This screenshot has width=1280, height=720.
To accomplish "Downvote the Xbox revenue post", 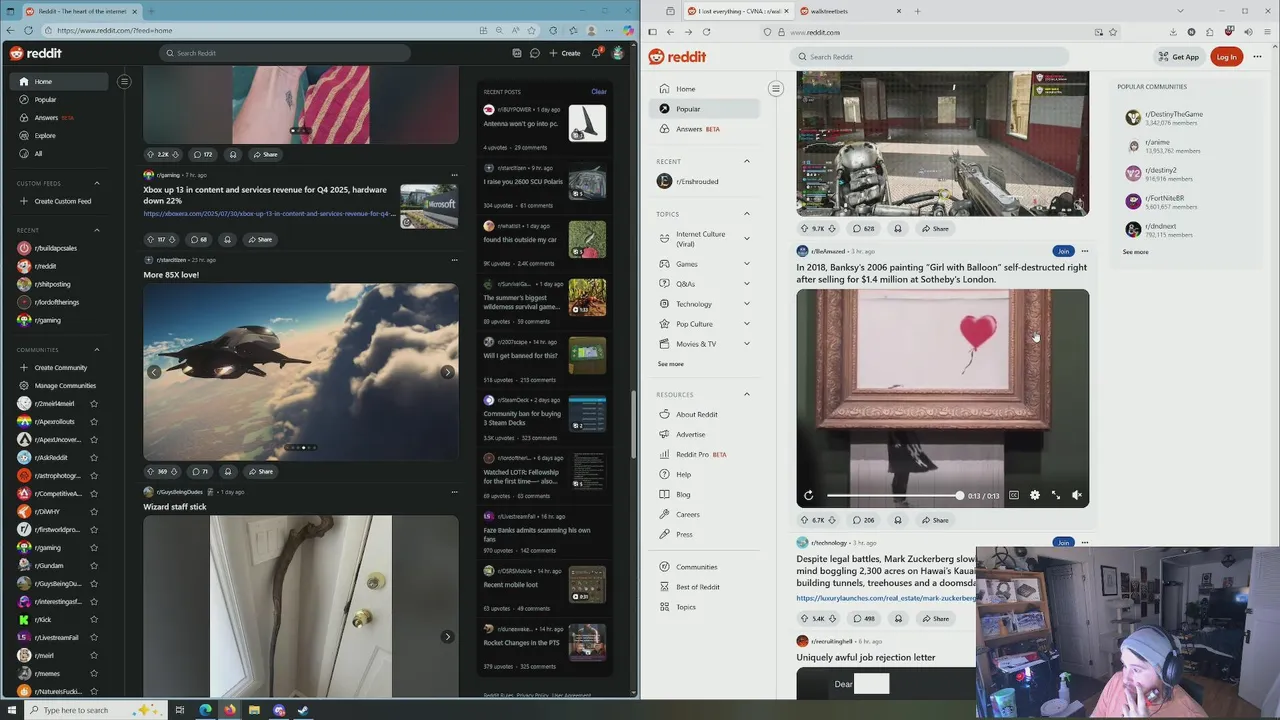I will (174, 239).
